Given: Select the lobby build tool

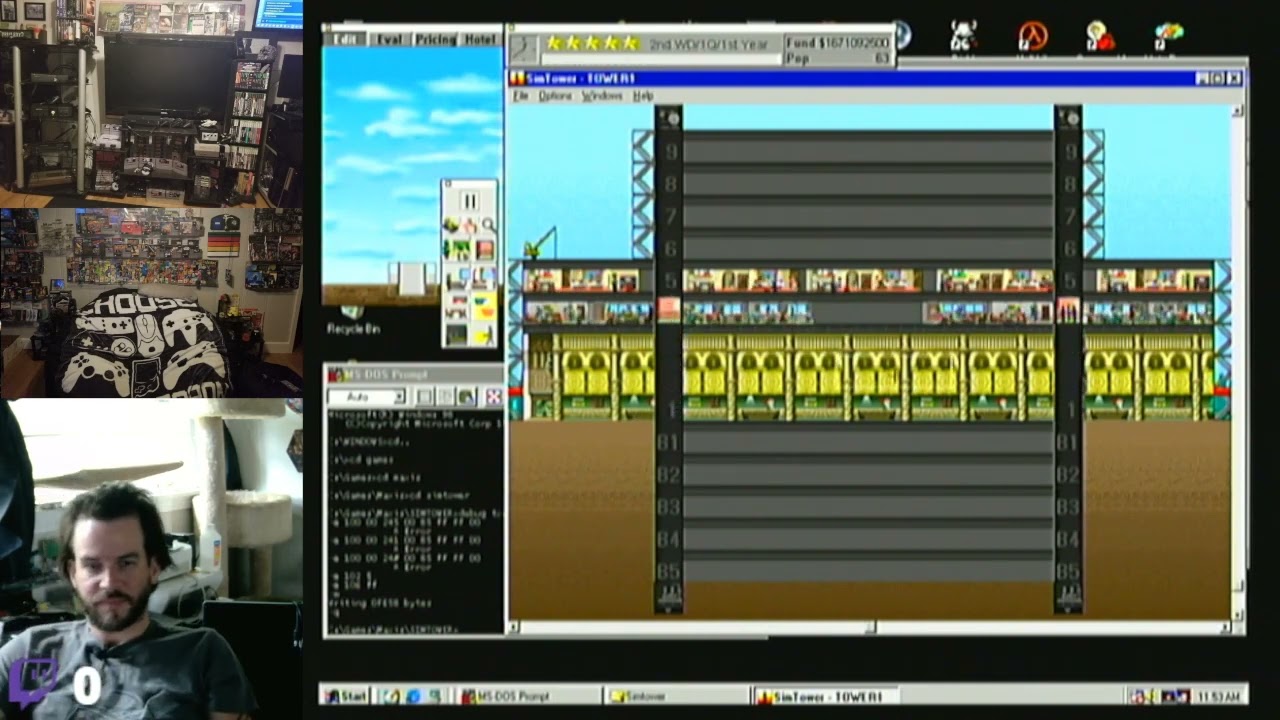Looking at the screenshot, I should coord(457,249).
